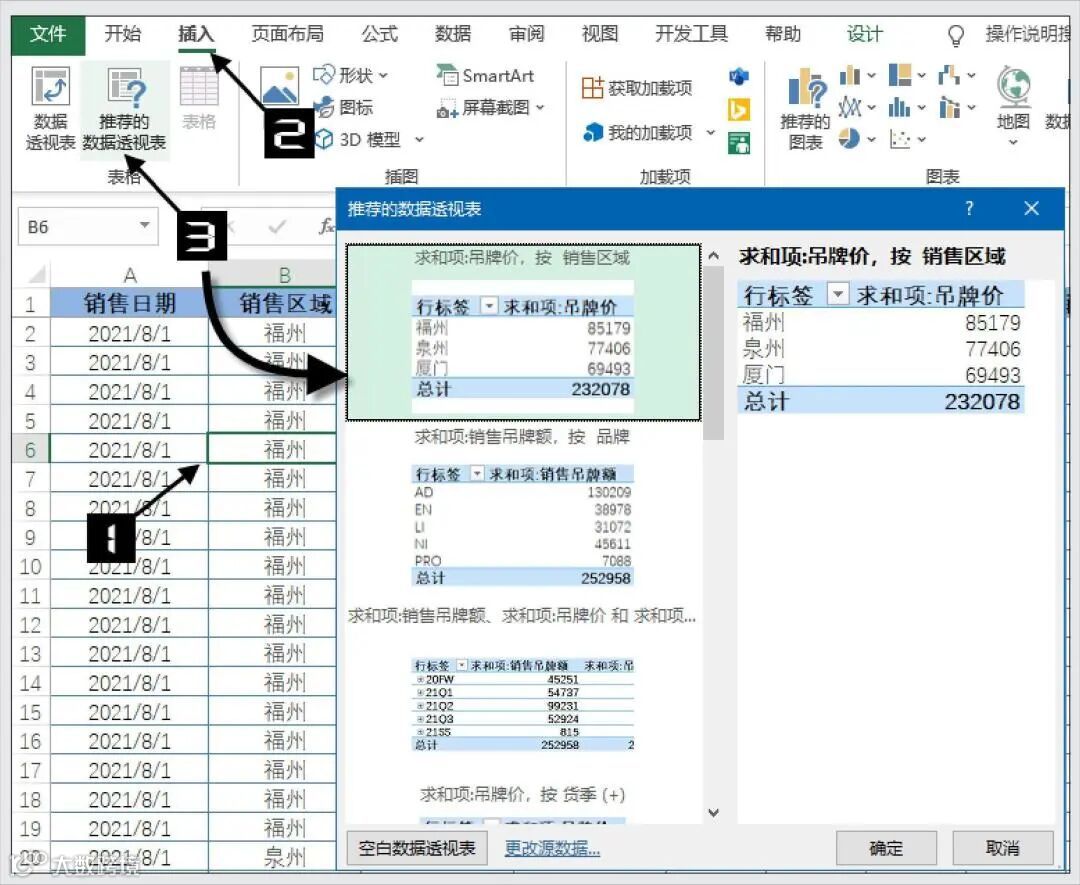
Task: Open Shapes gallery
Action: 351,75
